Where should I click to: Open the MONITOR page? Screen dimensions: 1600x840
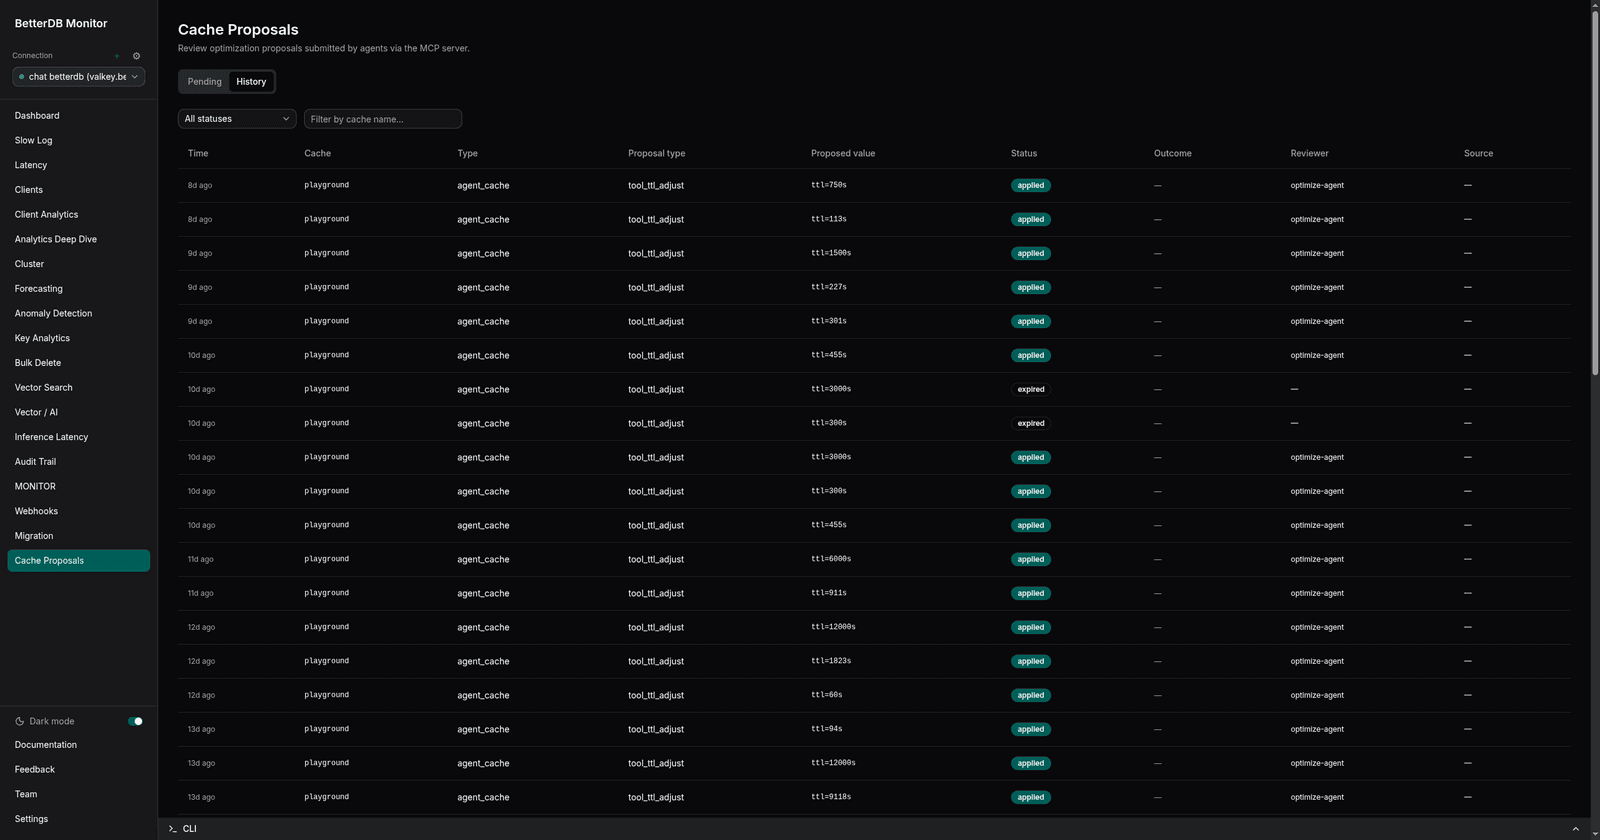[78, 486]
